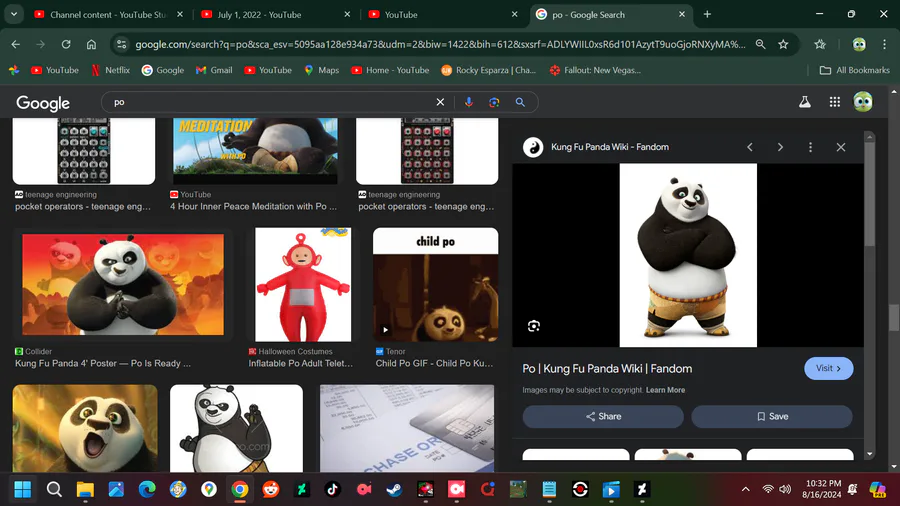Viewport: 900px width, 506px height.
Task: Open the zoom magnifier in address bar
Action: [x=761, y=44]
